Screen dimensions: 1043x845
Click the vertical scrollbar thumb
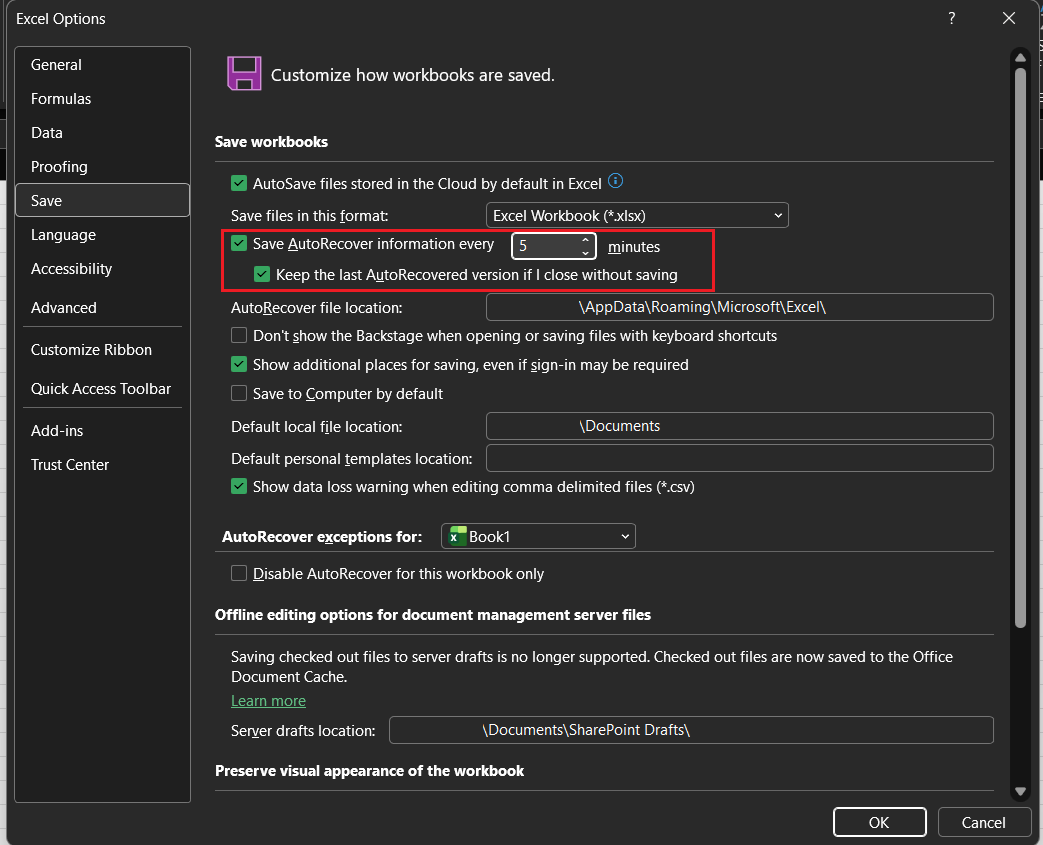[x=1020, y=347]
